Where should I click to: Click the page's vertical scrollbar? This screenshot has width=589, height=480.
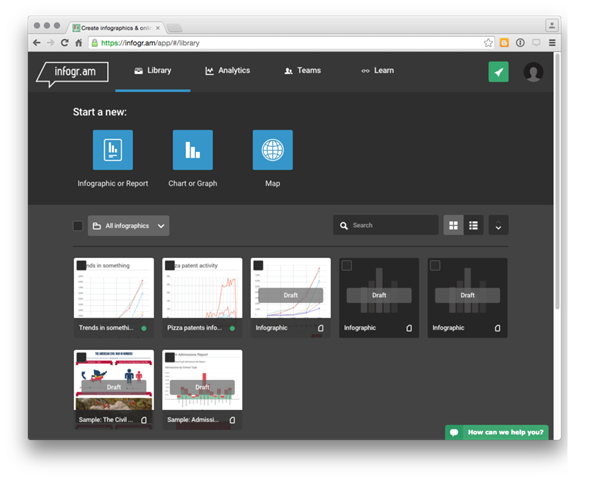557,180
